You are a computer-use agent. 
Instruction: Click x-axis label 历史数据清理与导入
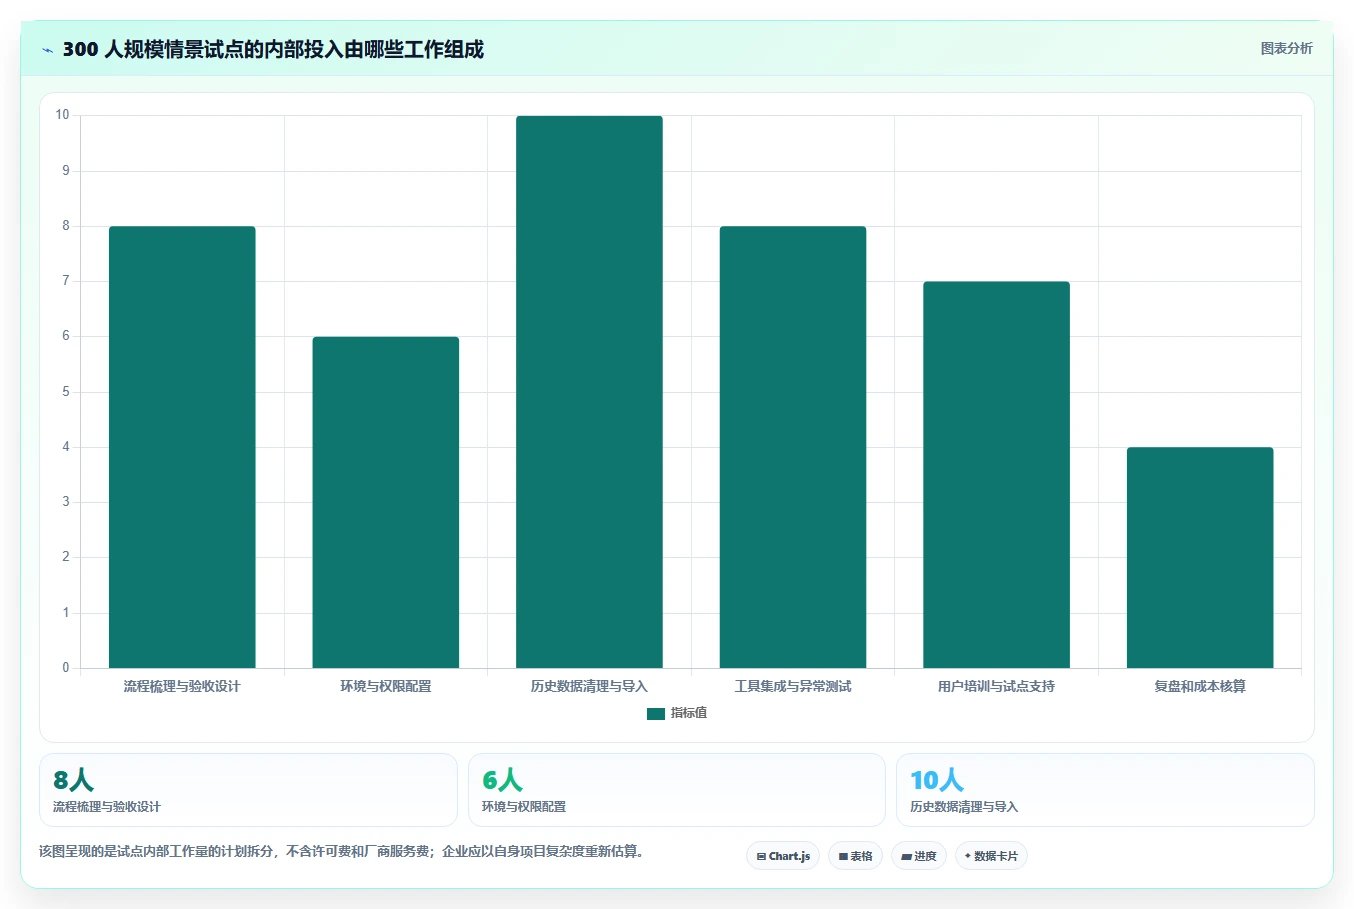click(x=589, y=686)
